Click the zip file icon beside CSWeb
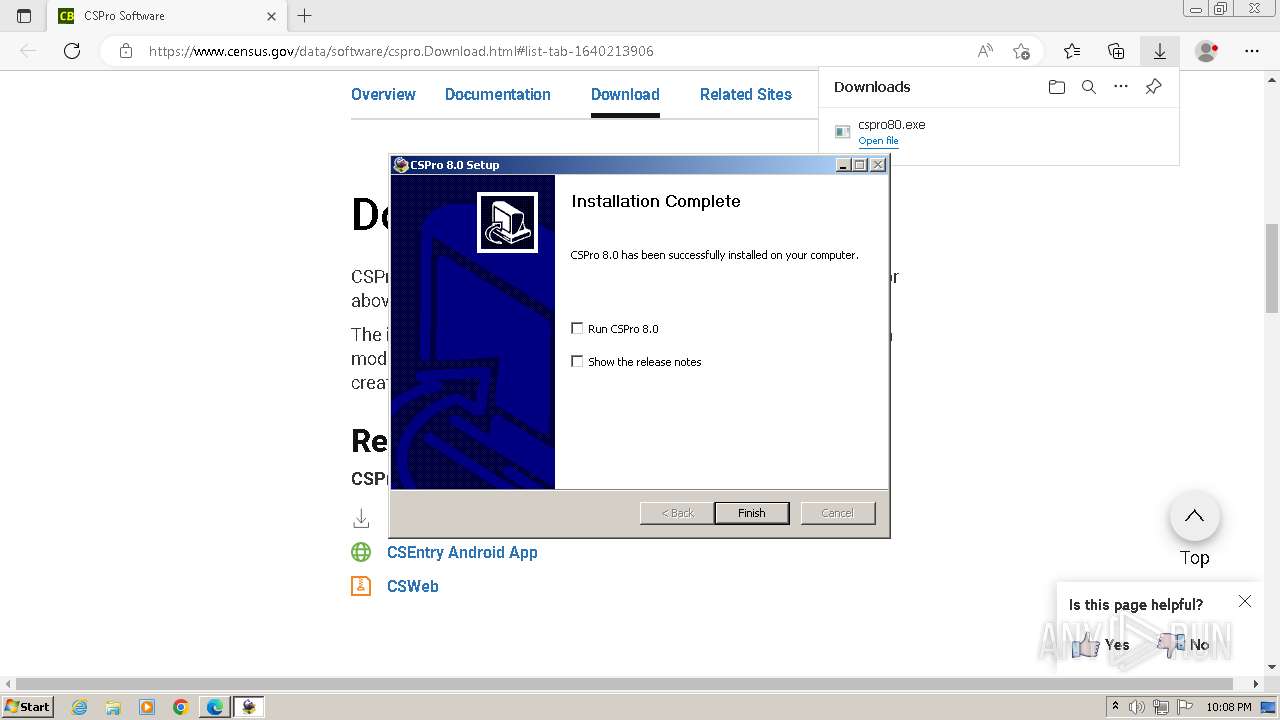 coord(361,586)
